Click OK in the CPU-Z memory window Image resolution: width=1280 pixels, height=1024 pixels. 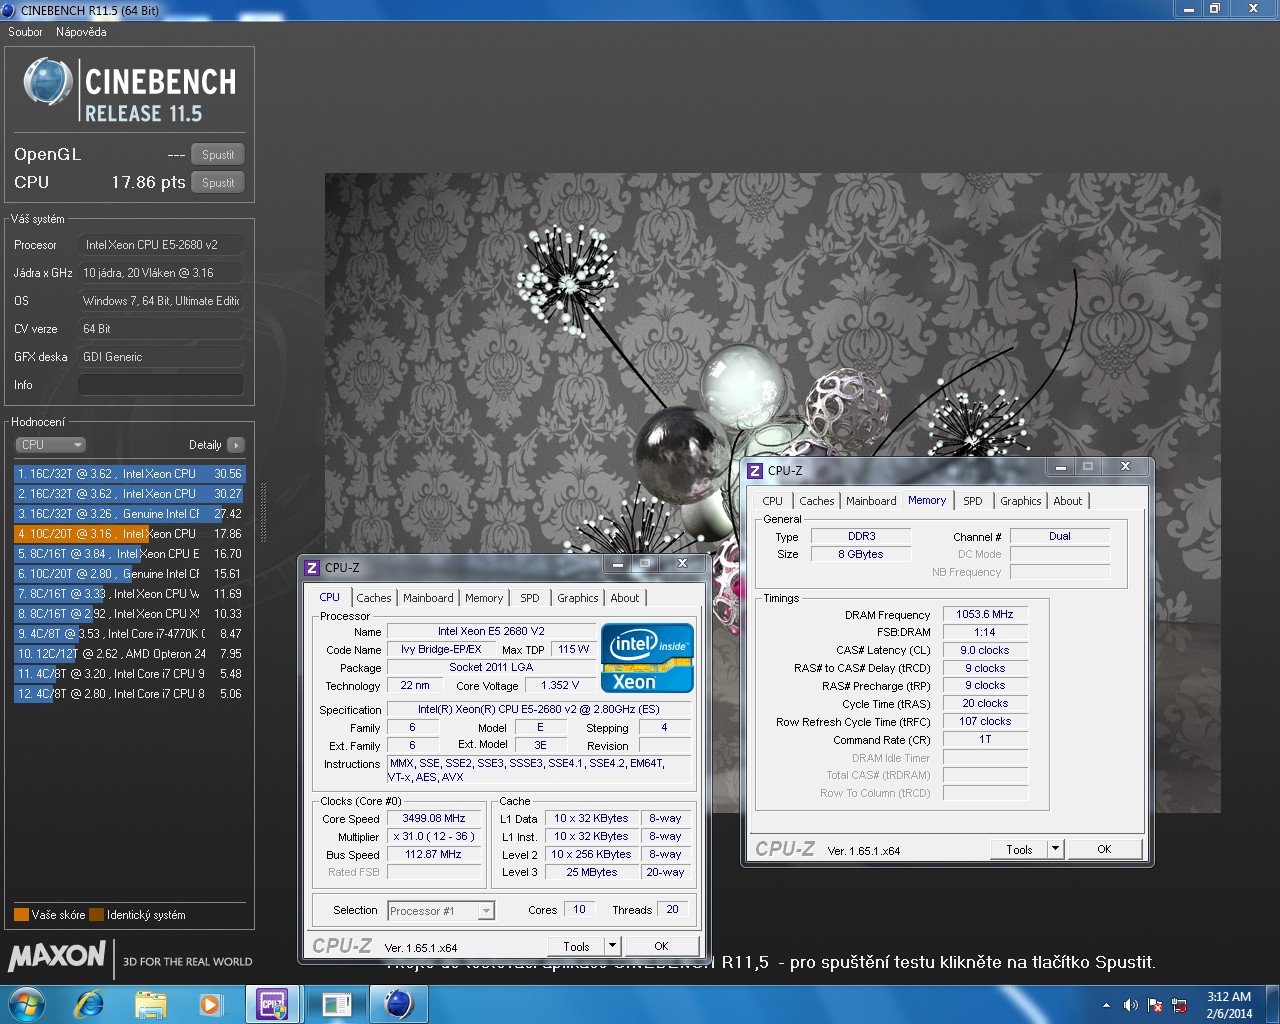click(1104, 849)
